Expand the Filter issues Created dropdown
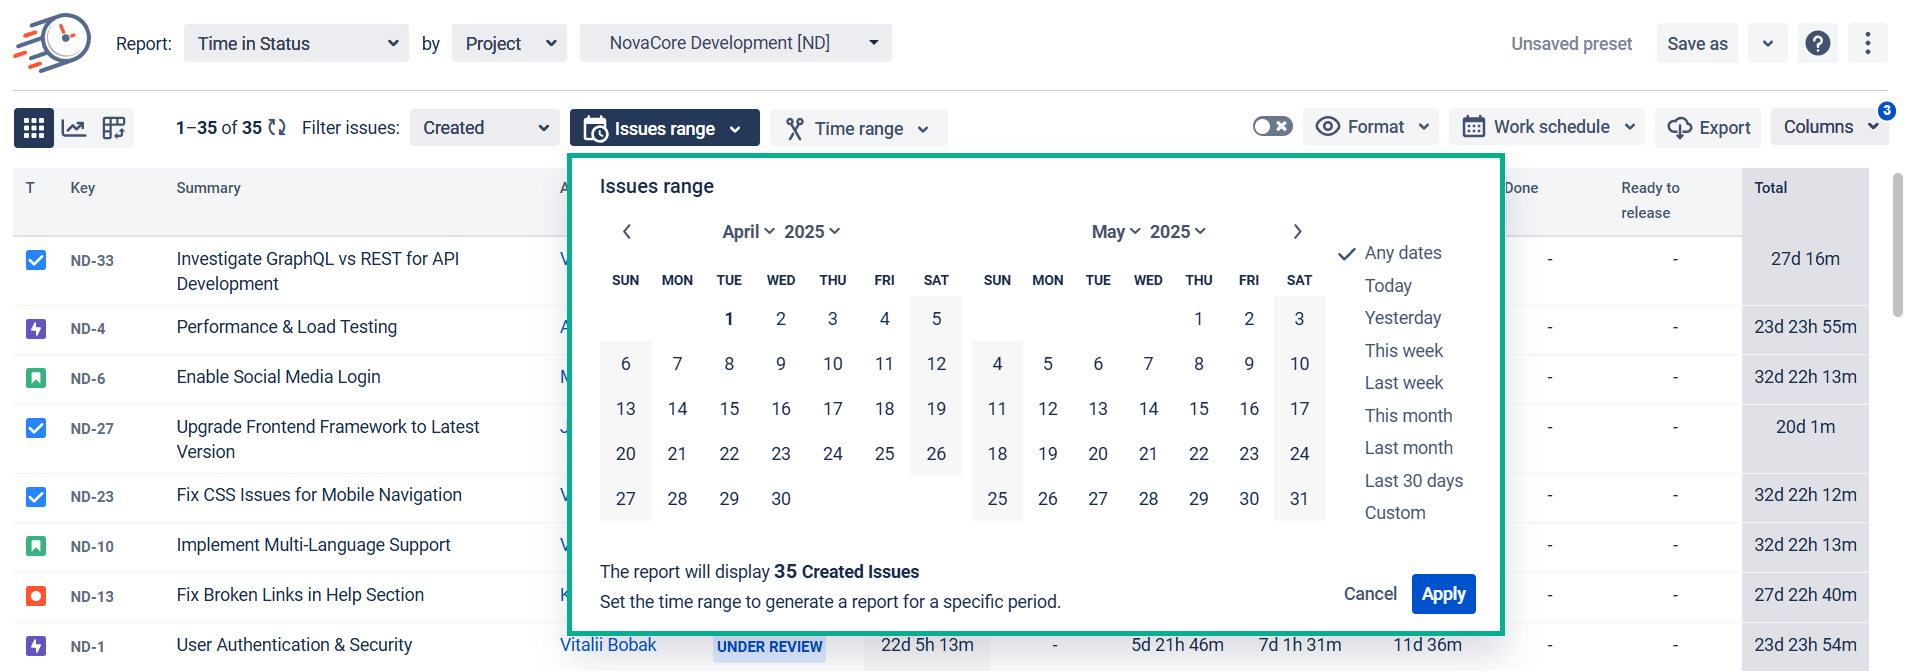This screenshot has height=671, width=1907. [485, 128]
